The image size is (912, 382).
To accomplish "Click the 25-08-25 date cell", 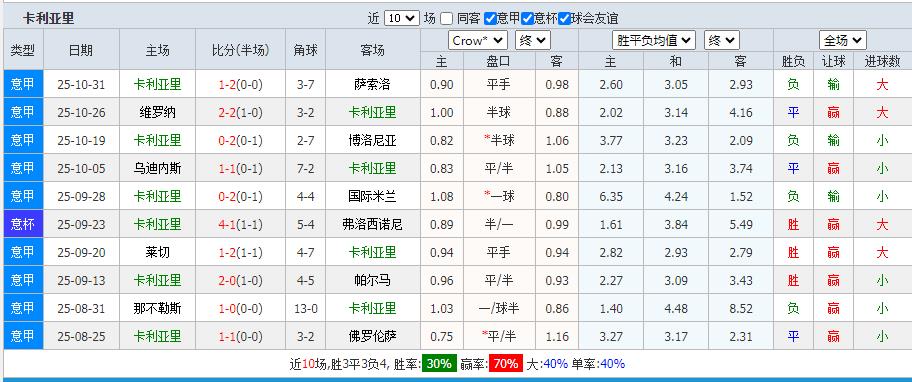I will pos(81,335).
